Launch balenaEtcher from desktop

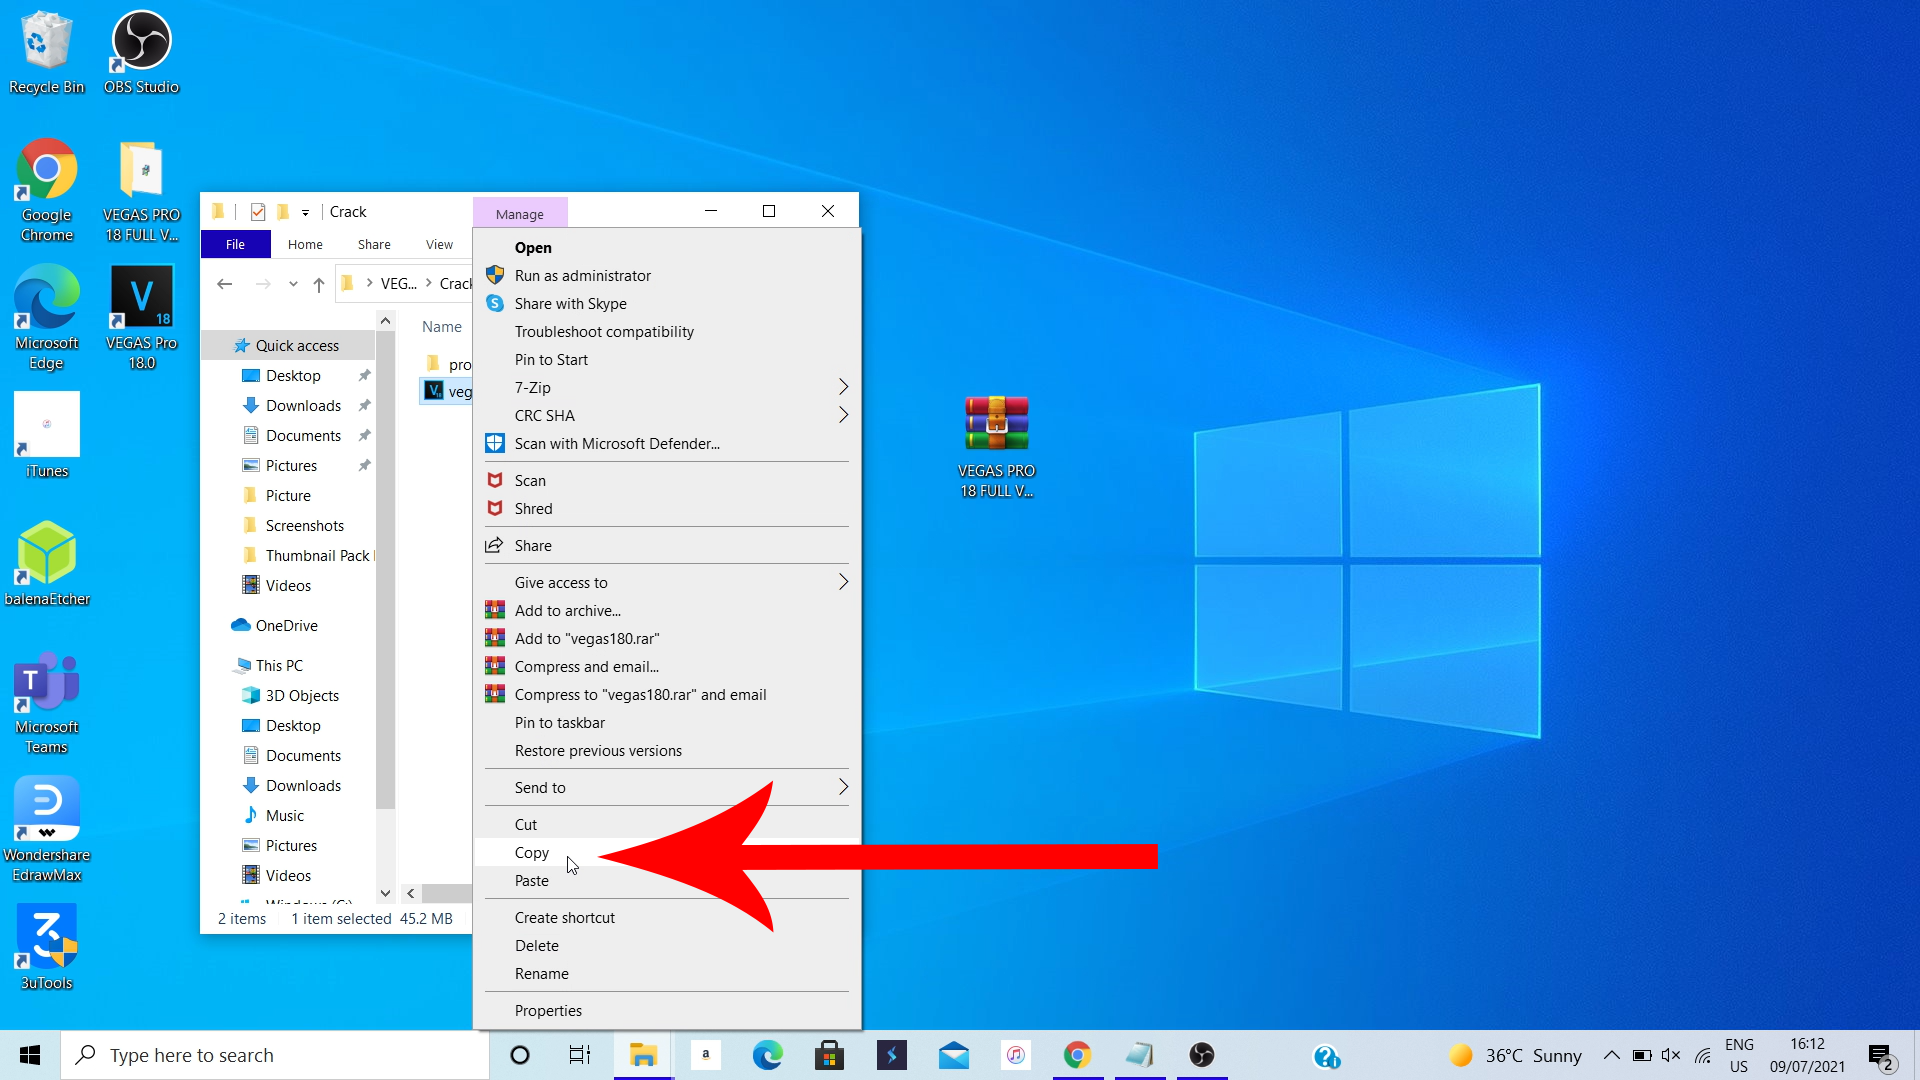click(46, 564)
